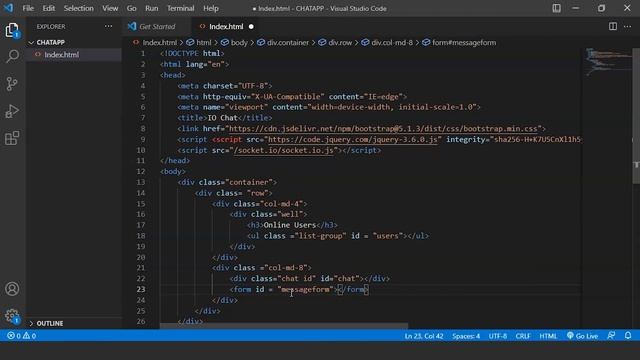Show warnings count in status bar

pos(29,336)
